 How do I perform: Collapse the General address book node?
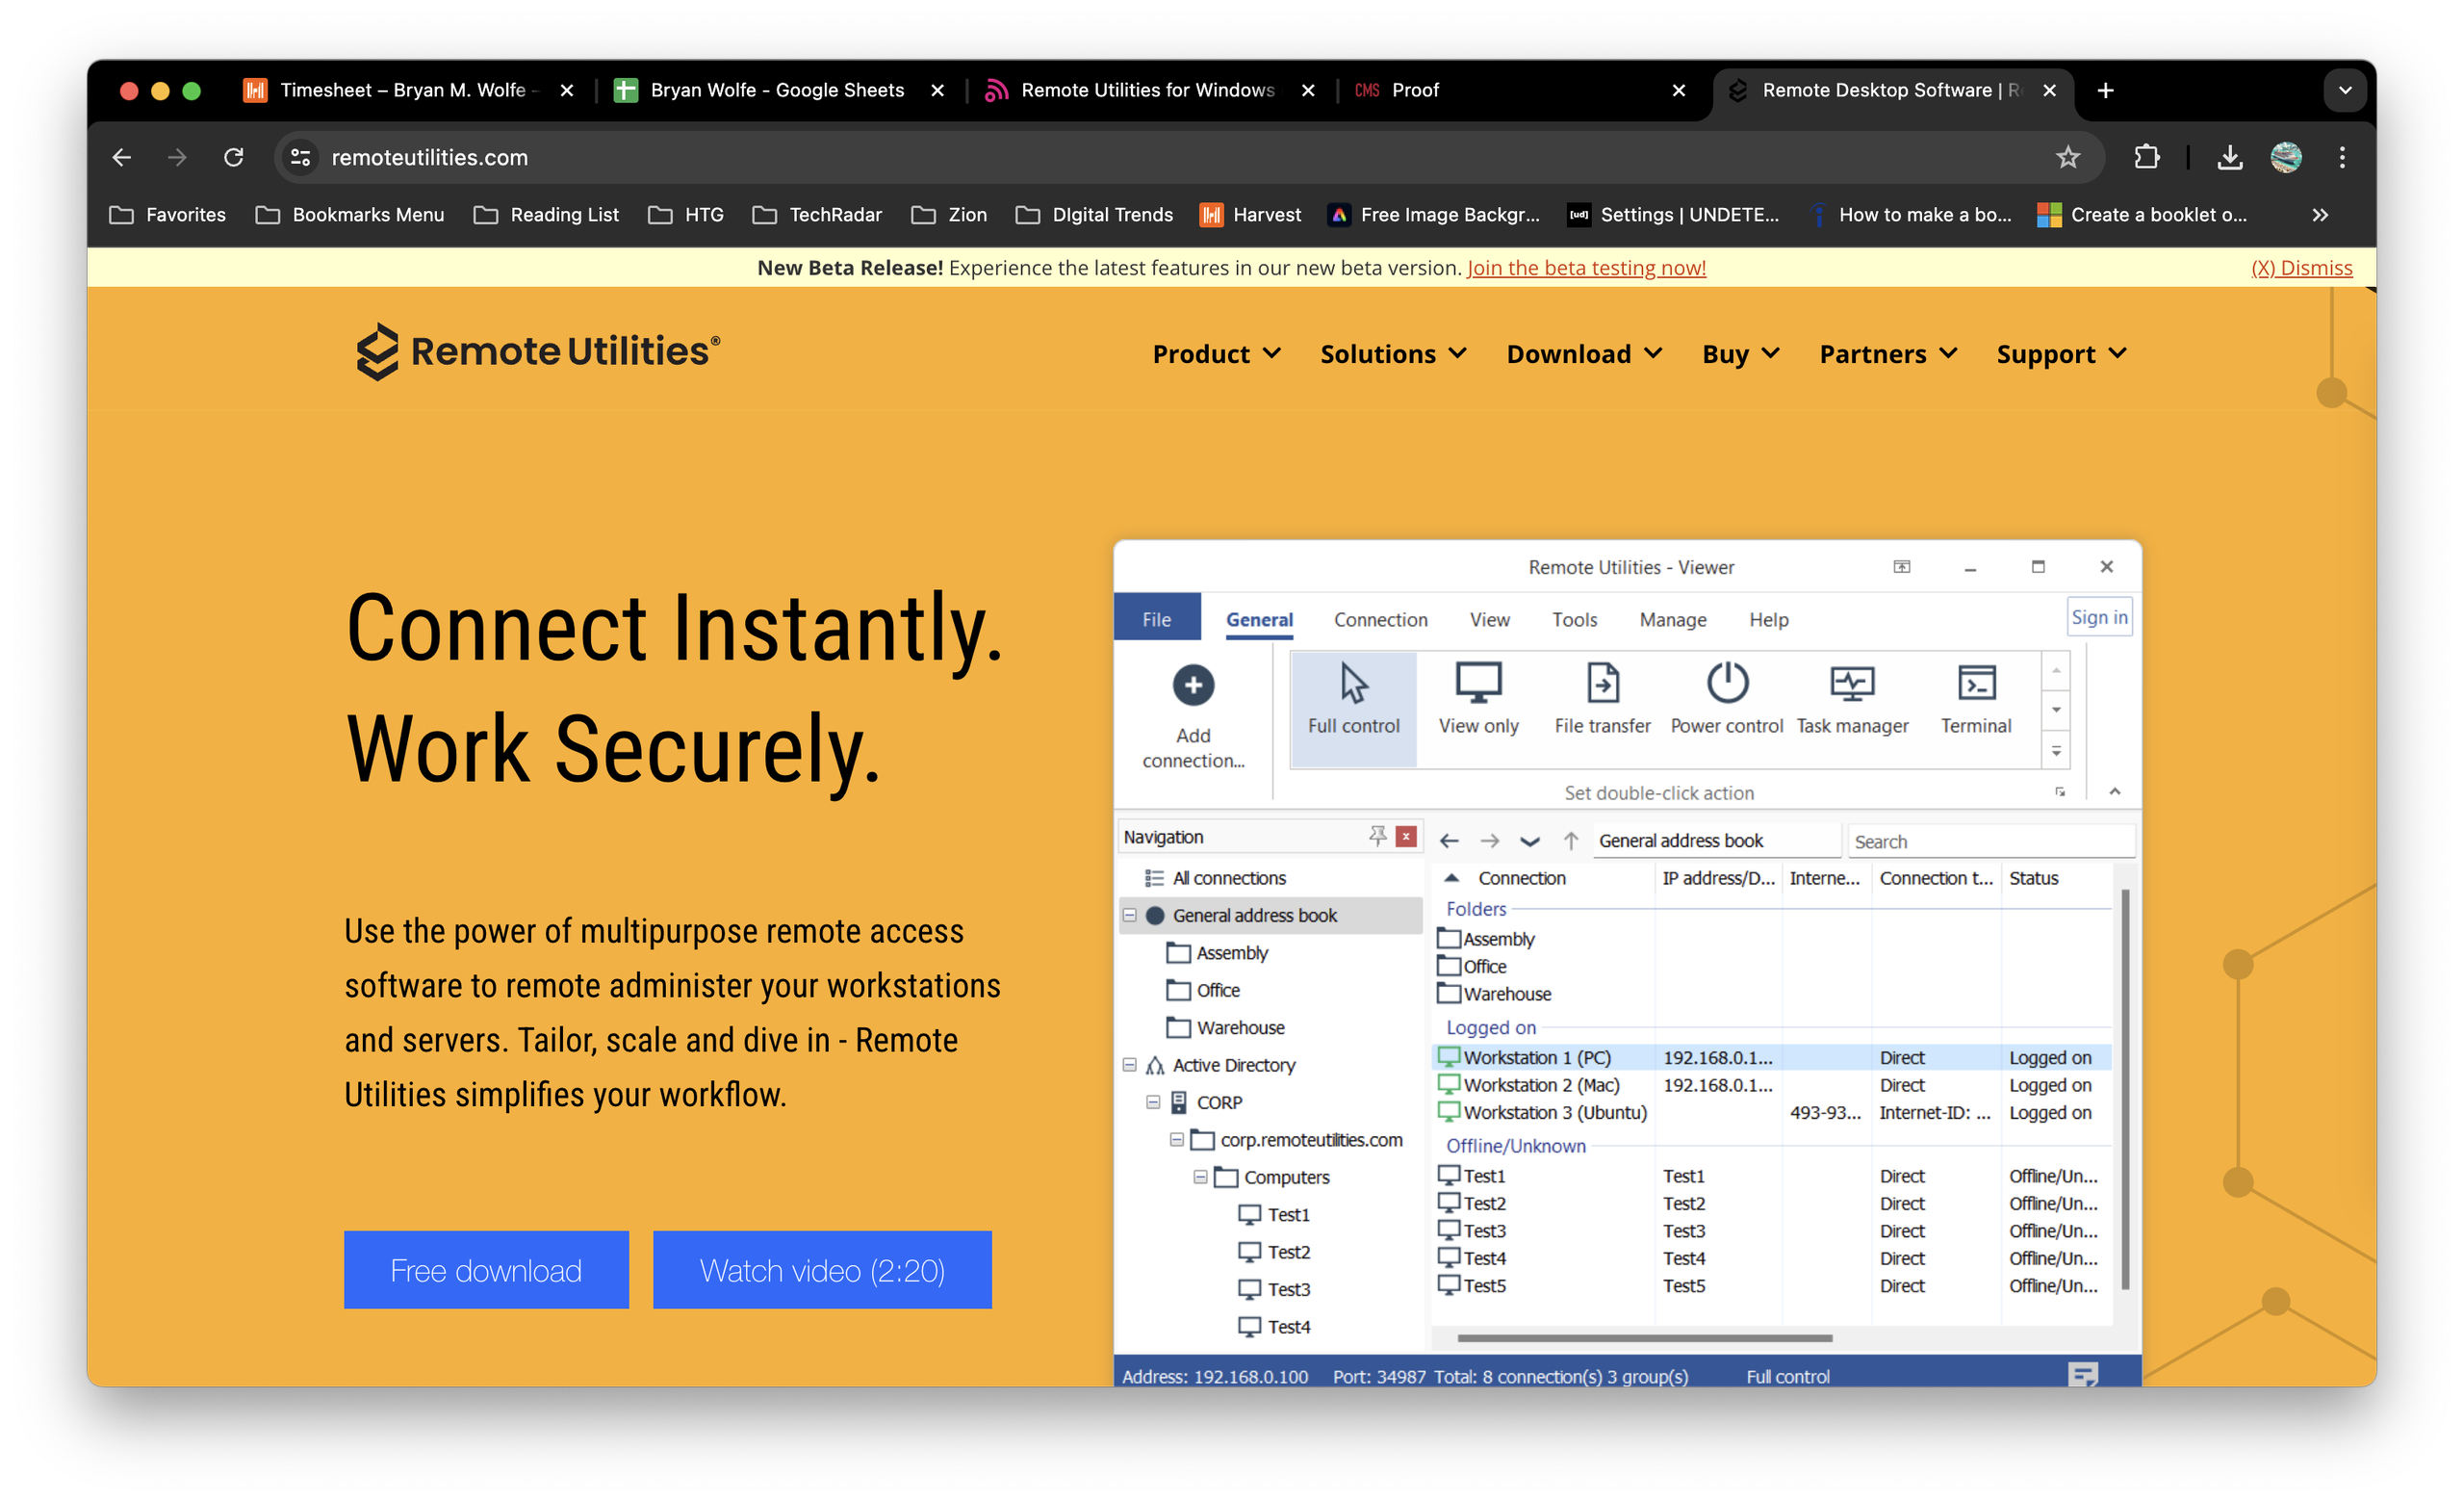(1129, 915)
